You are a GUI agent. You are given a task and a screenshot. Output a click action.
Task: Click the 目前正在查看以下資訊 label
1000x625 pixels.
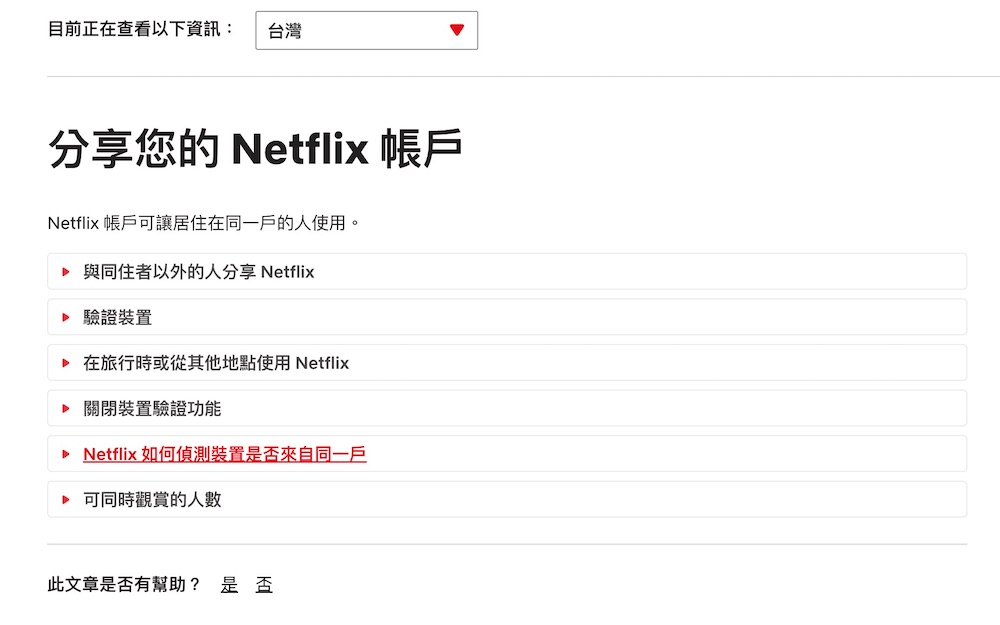(x=141, y=29)
